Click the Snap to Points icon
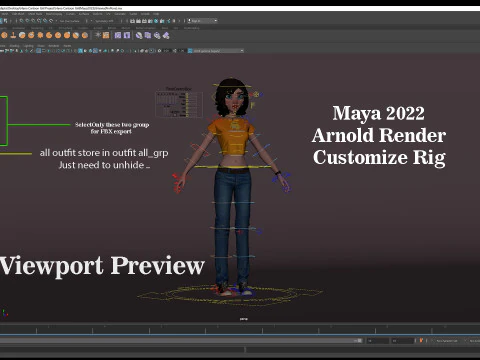The width and height of the screenshot is (480, 360). coord(33,21)
